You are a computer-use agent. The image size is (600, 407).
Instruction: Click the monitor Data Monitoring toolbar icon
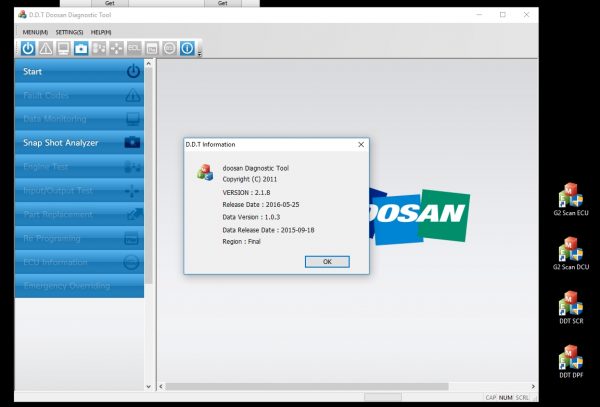pyautogui.click(x=63, y=49)
